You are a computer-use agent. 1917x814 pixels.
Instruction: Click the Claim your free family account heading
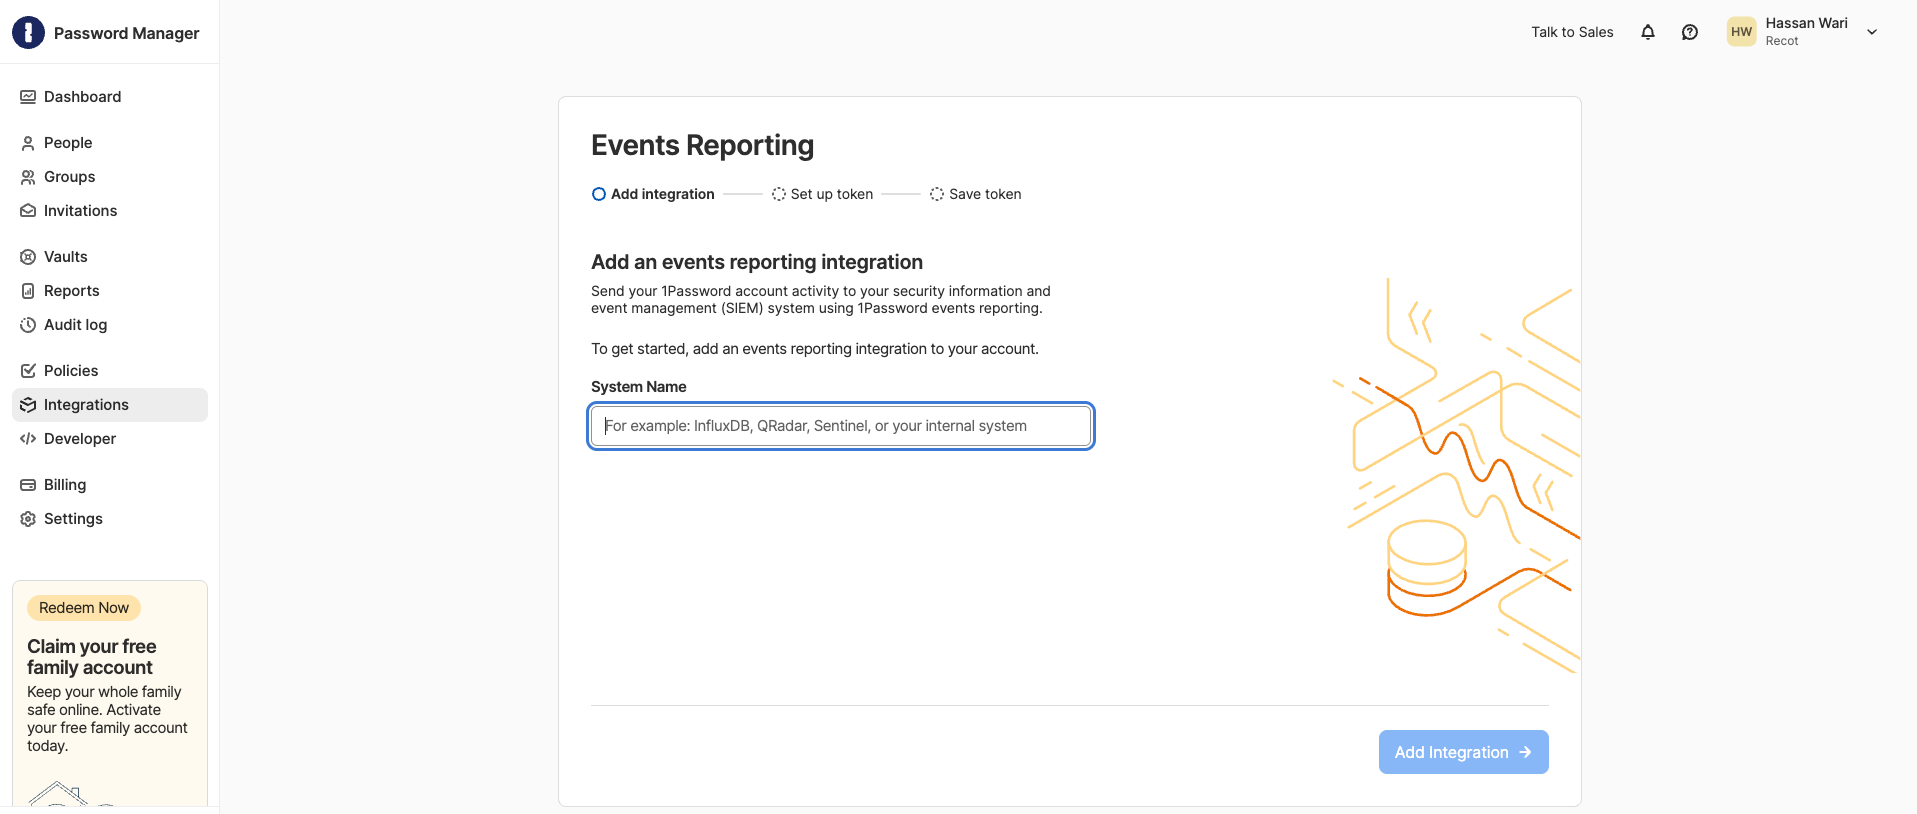[92, 657]
